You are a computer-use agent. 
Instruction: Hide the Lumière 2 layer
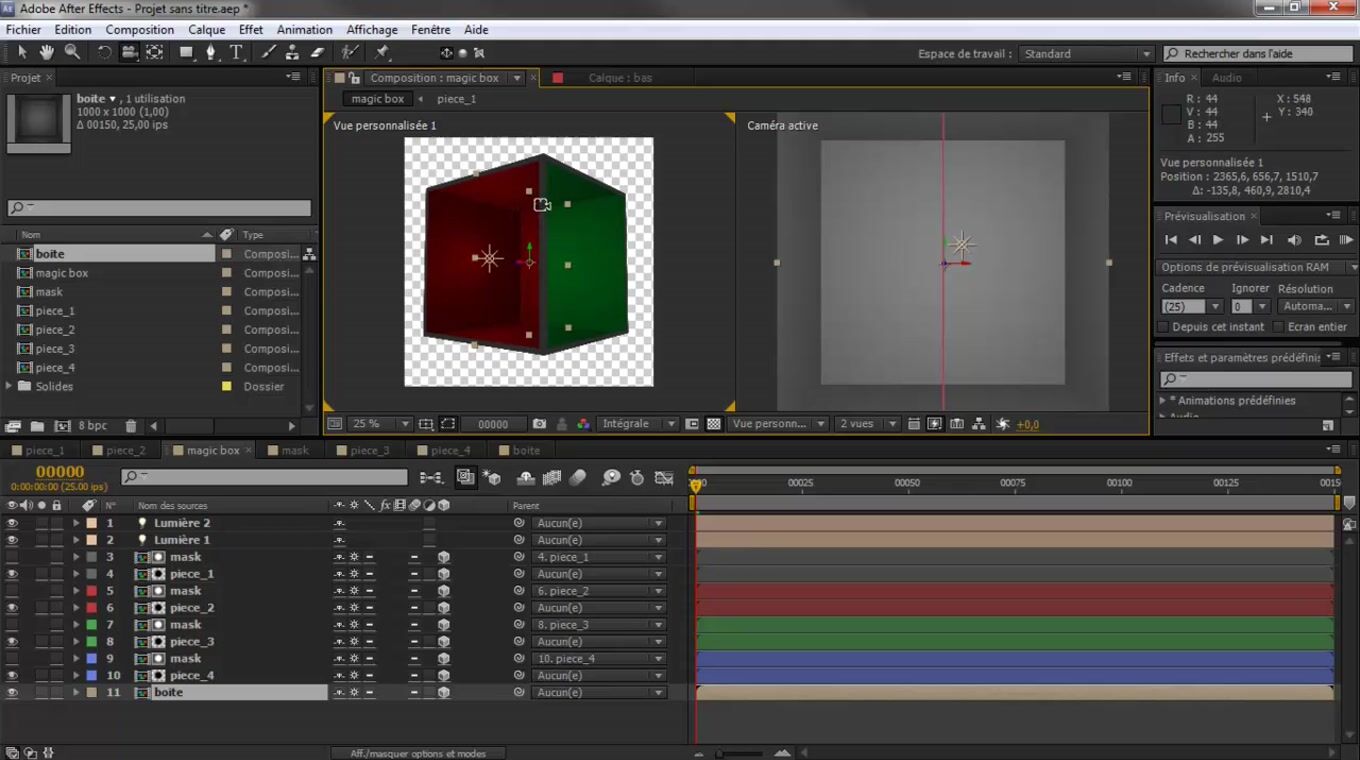(12, 523)
